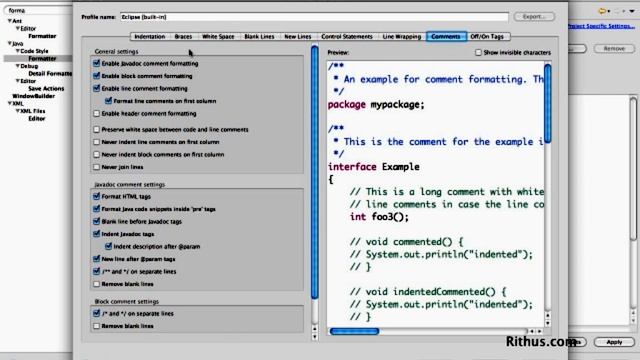Enable Javadoc comment formatting checkbox

click(97, 63)
